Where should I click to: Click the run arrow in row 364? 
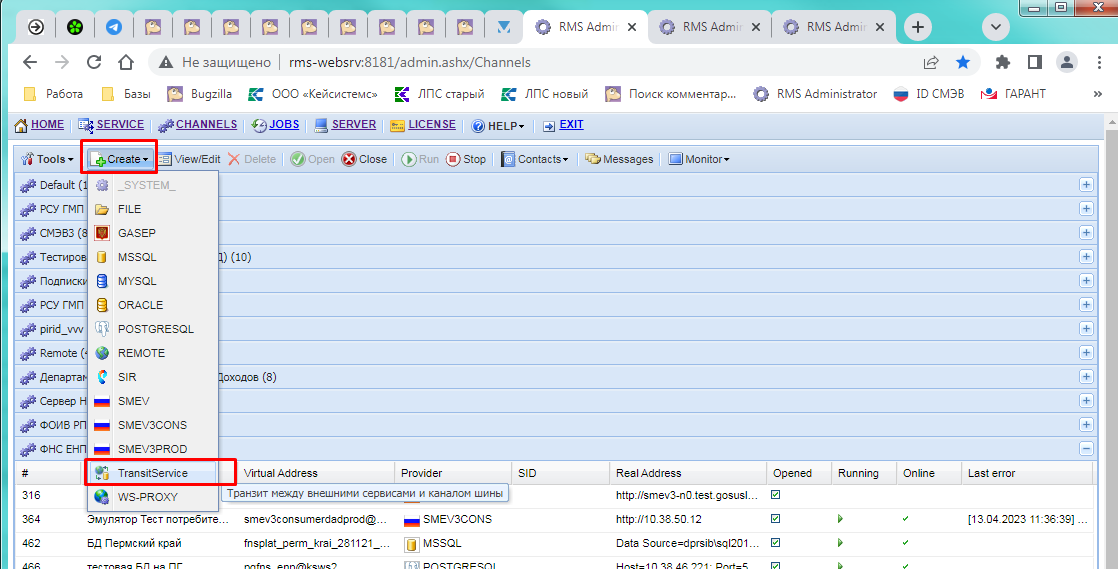pos(840,519)
